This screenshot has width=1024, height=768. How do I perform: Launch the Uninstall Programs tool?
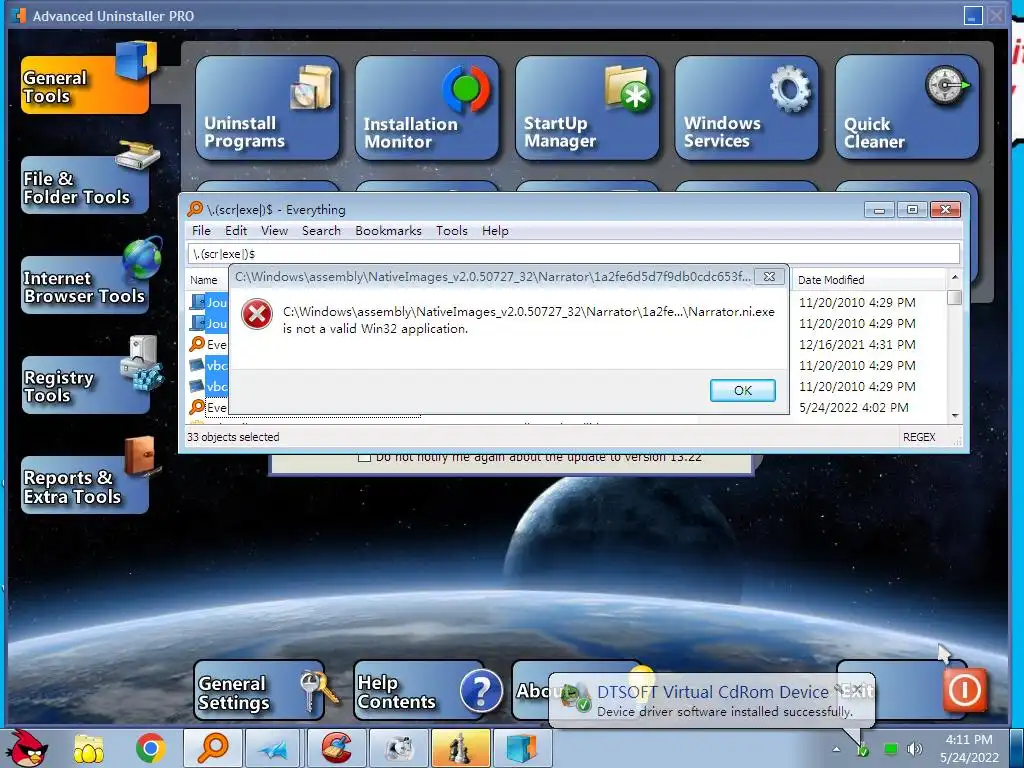267,108
